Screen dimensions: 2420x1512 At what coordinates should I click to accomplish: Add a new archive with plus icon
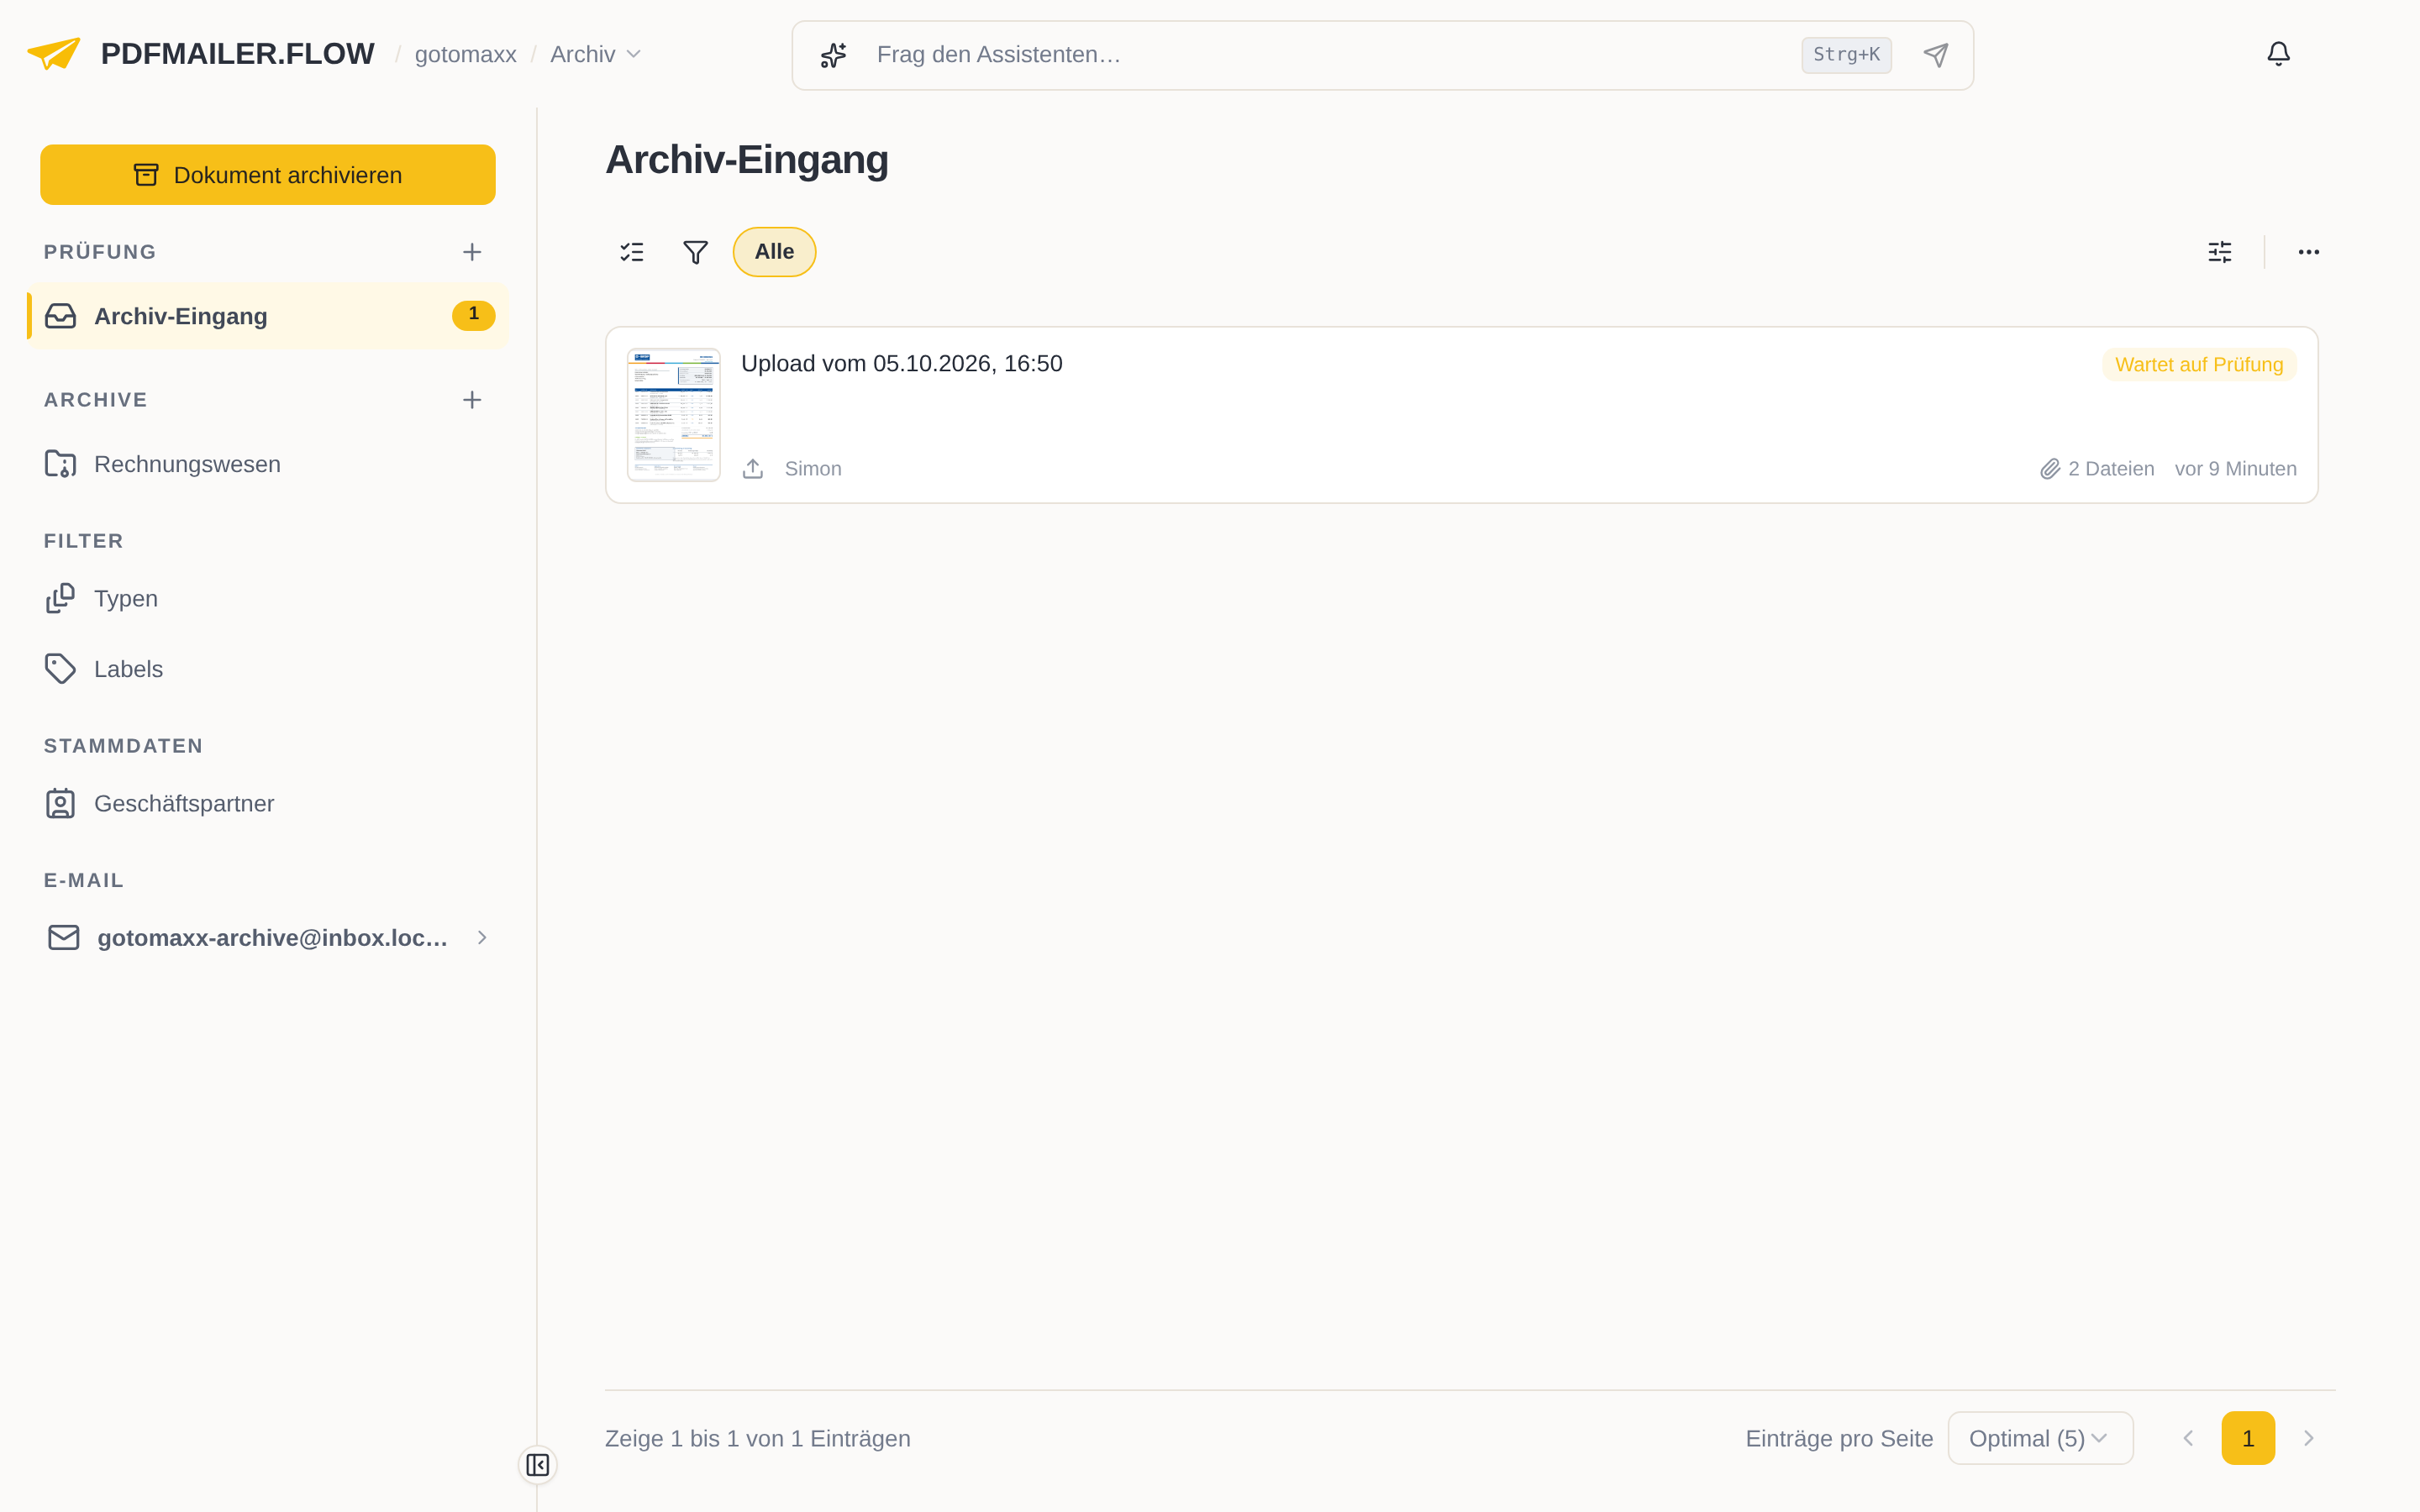[x=472, y=400]
